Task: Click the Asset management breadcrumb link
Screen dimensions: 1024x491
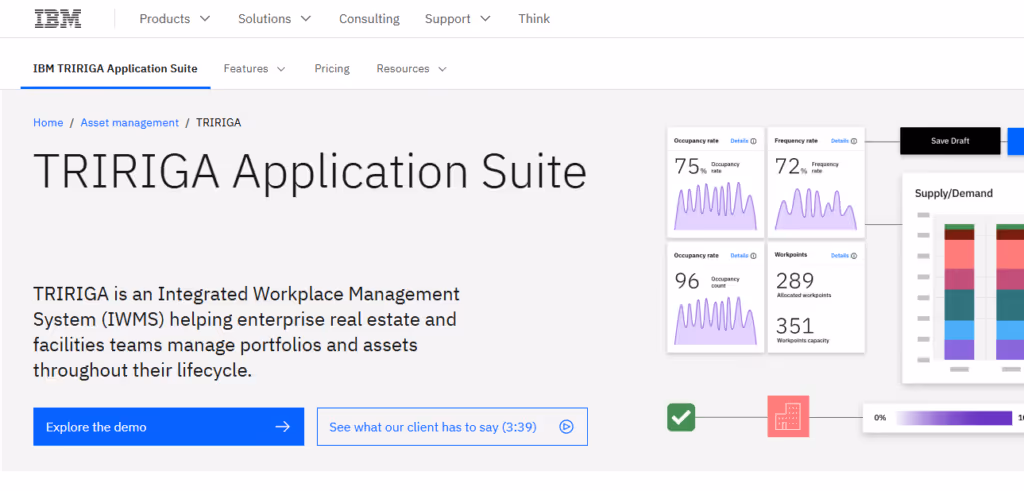Action: (x=129, y=123)
